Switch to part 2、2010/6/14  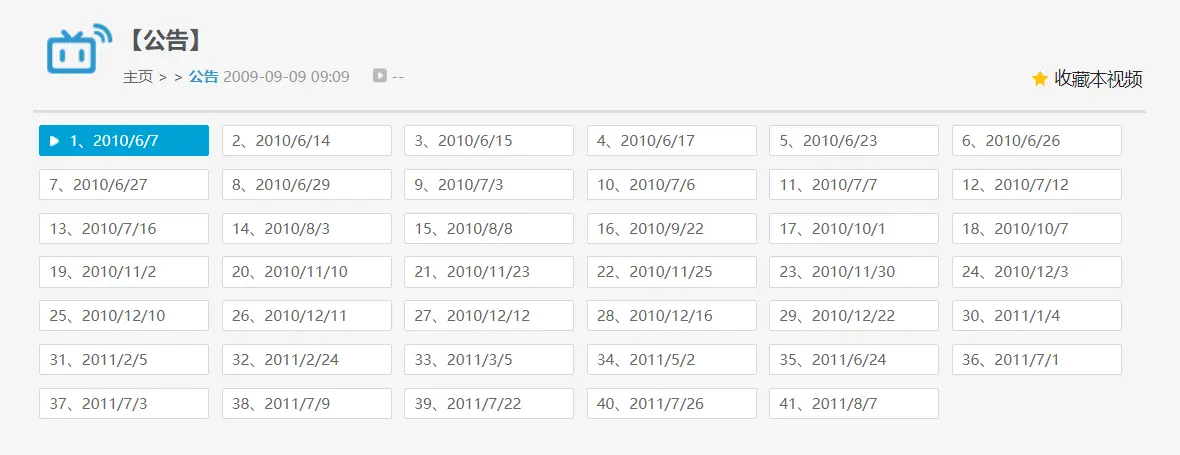point(306,141)
